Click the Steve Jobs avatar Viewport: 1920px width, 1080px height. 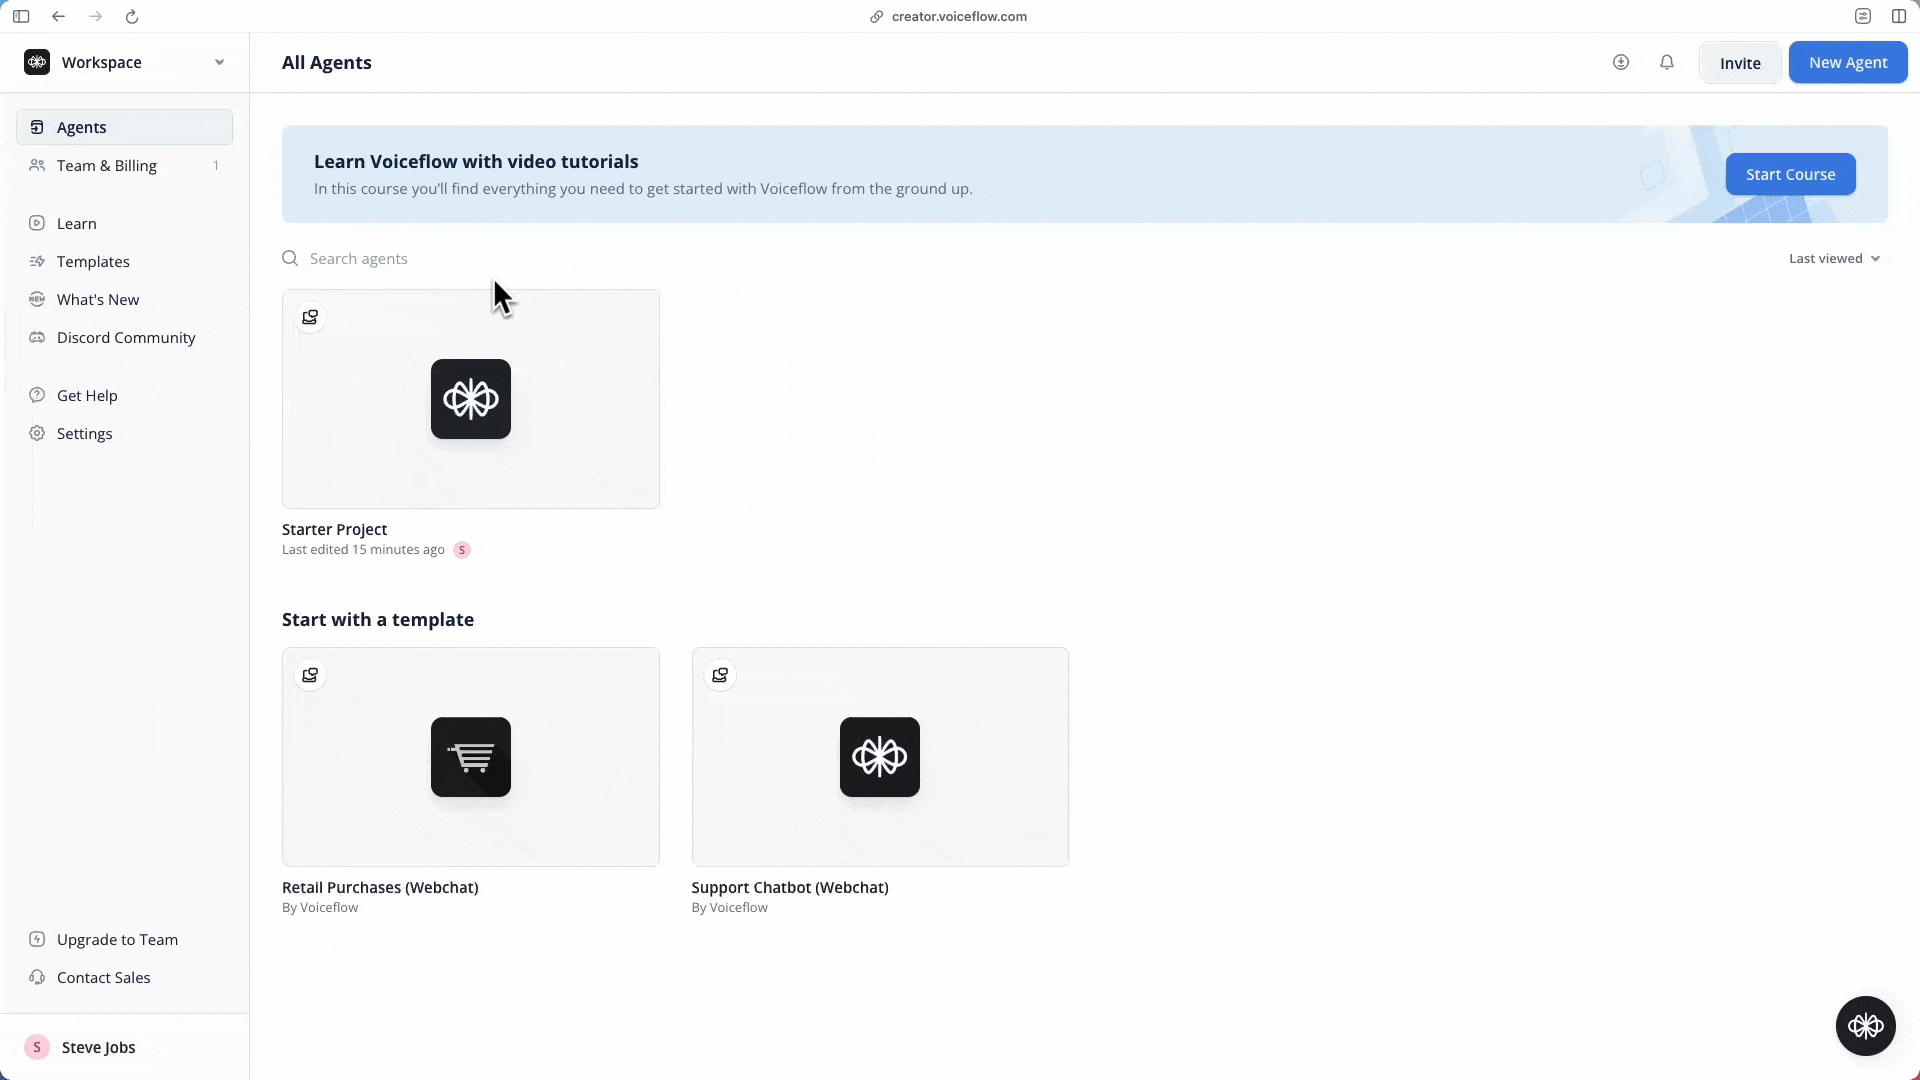tap(37, 1047)
